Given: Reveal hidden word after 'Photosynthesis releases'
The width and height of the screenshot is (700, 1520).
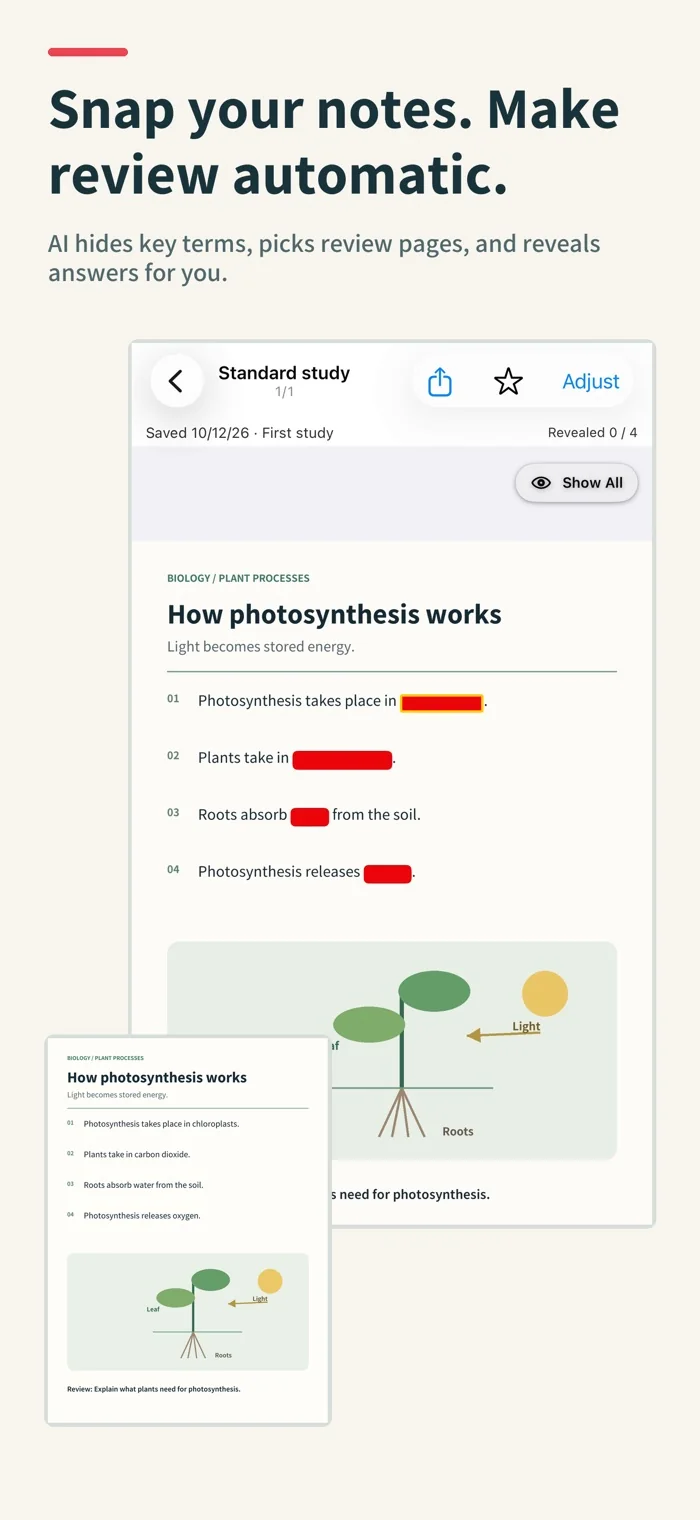Looking at the screenshot, I should pyautogui.click(x=388, y=873).
